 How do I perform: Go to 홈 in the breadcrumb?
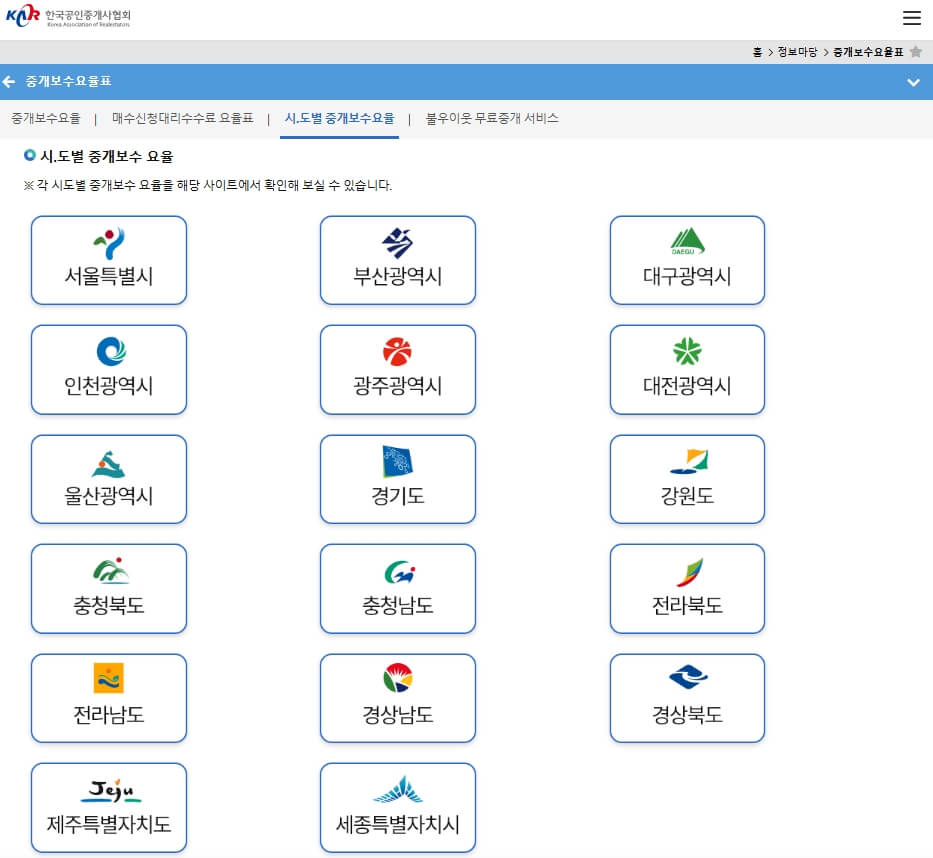757,52
